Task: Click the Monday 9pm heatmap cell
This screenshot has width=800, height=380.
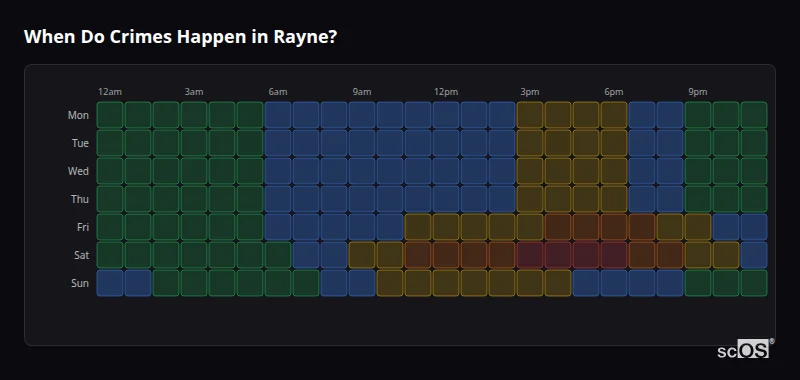Action: coord(698,115)
